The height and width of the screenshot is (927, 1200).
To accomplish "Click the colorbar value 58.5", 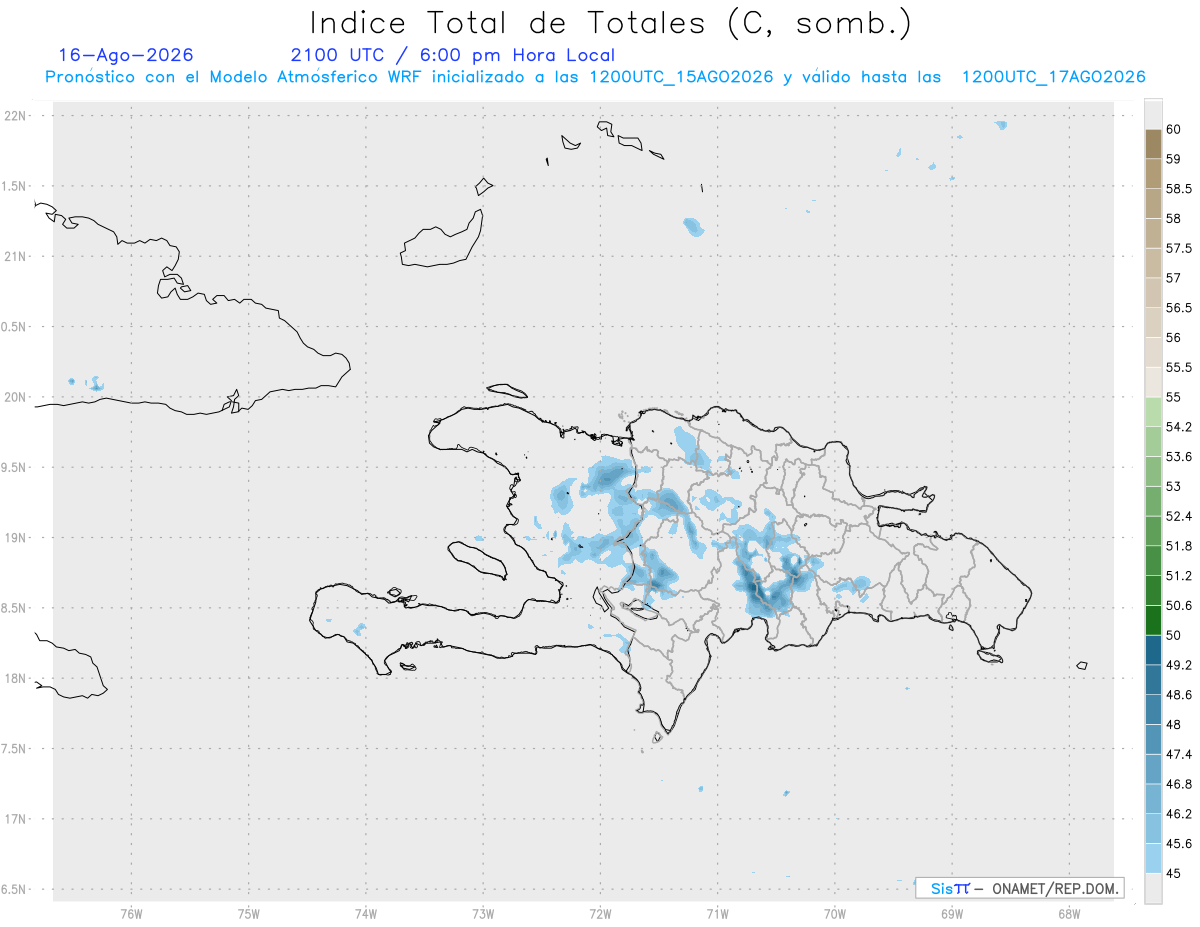I will 1179,189.
